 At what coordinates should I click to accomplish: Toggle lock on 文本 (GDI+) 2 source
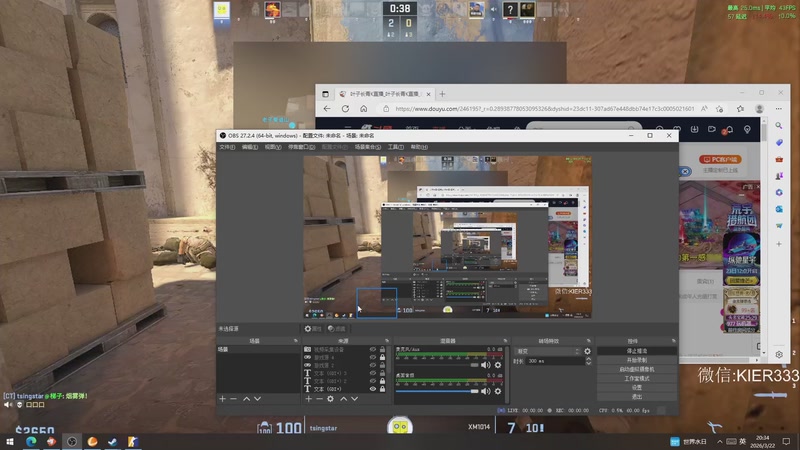click(x=382, y=381)
